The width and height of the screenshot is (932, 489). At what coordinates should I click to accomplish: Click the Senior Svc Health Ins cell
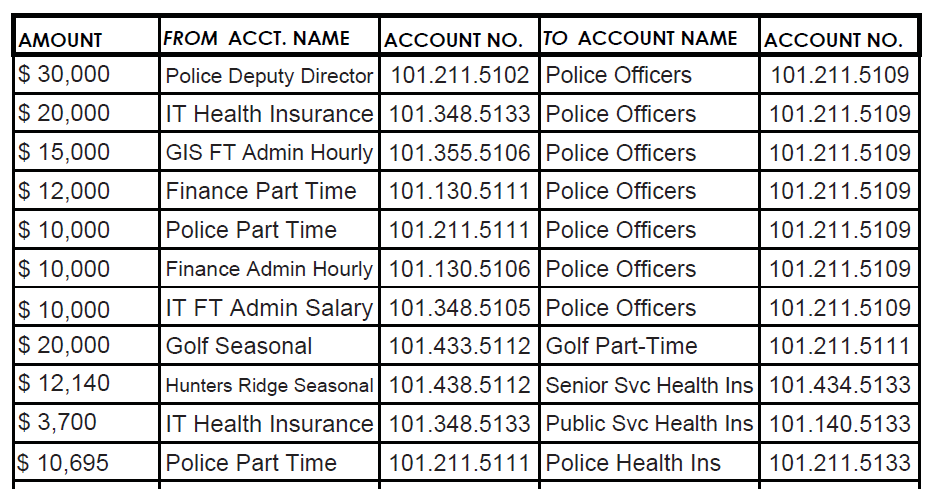coord(649,385)
